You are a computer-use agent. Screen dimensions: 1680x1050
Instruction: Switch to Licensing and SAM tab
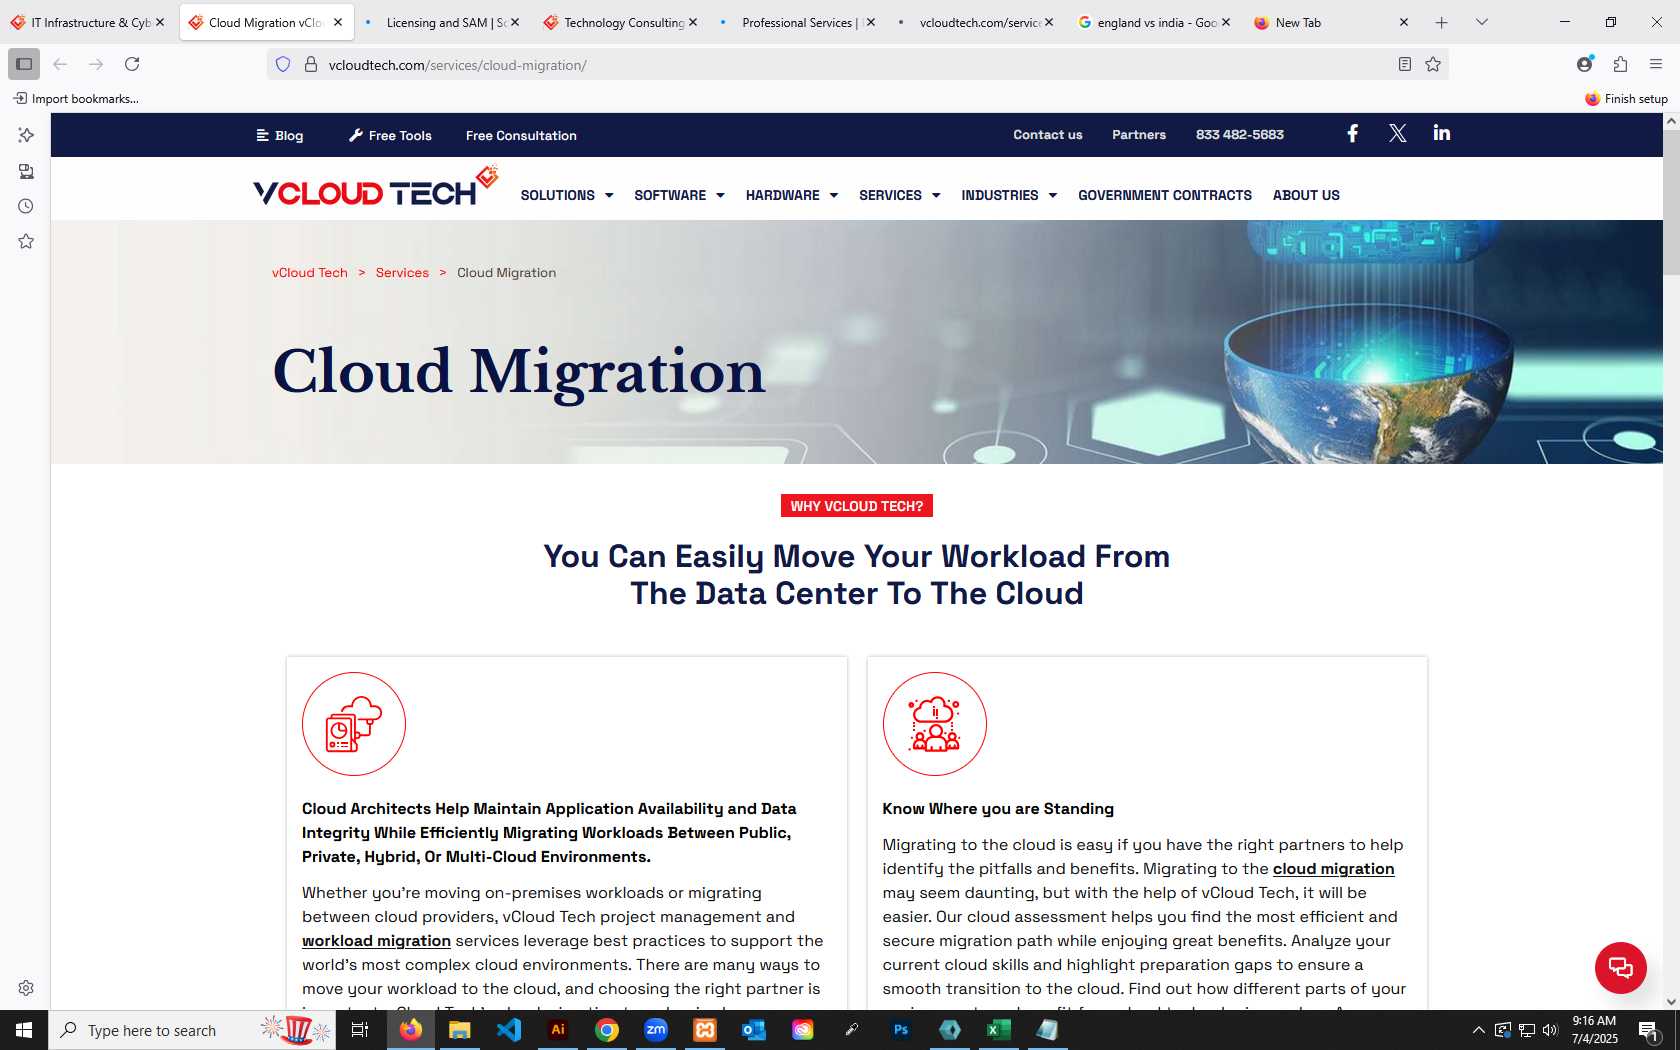(441, 22)
